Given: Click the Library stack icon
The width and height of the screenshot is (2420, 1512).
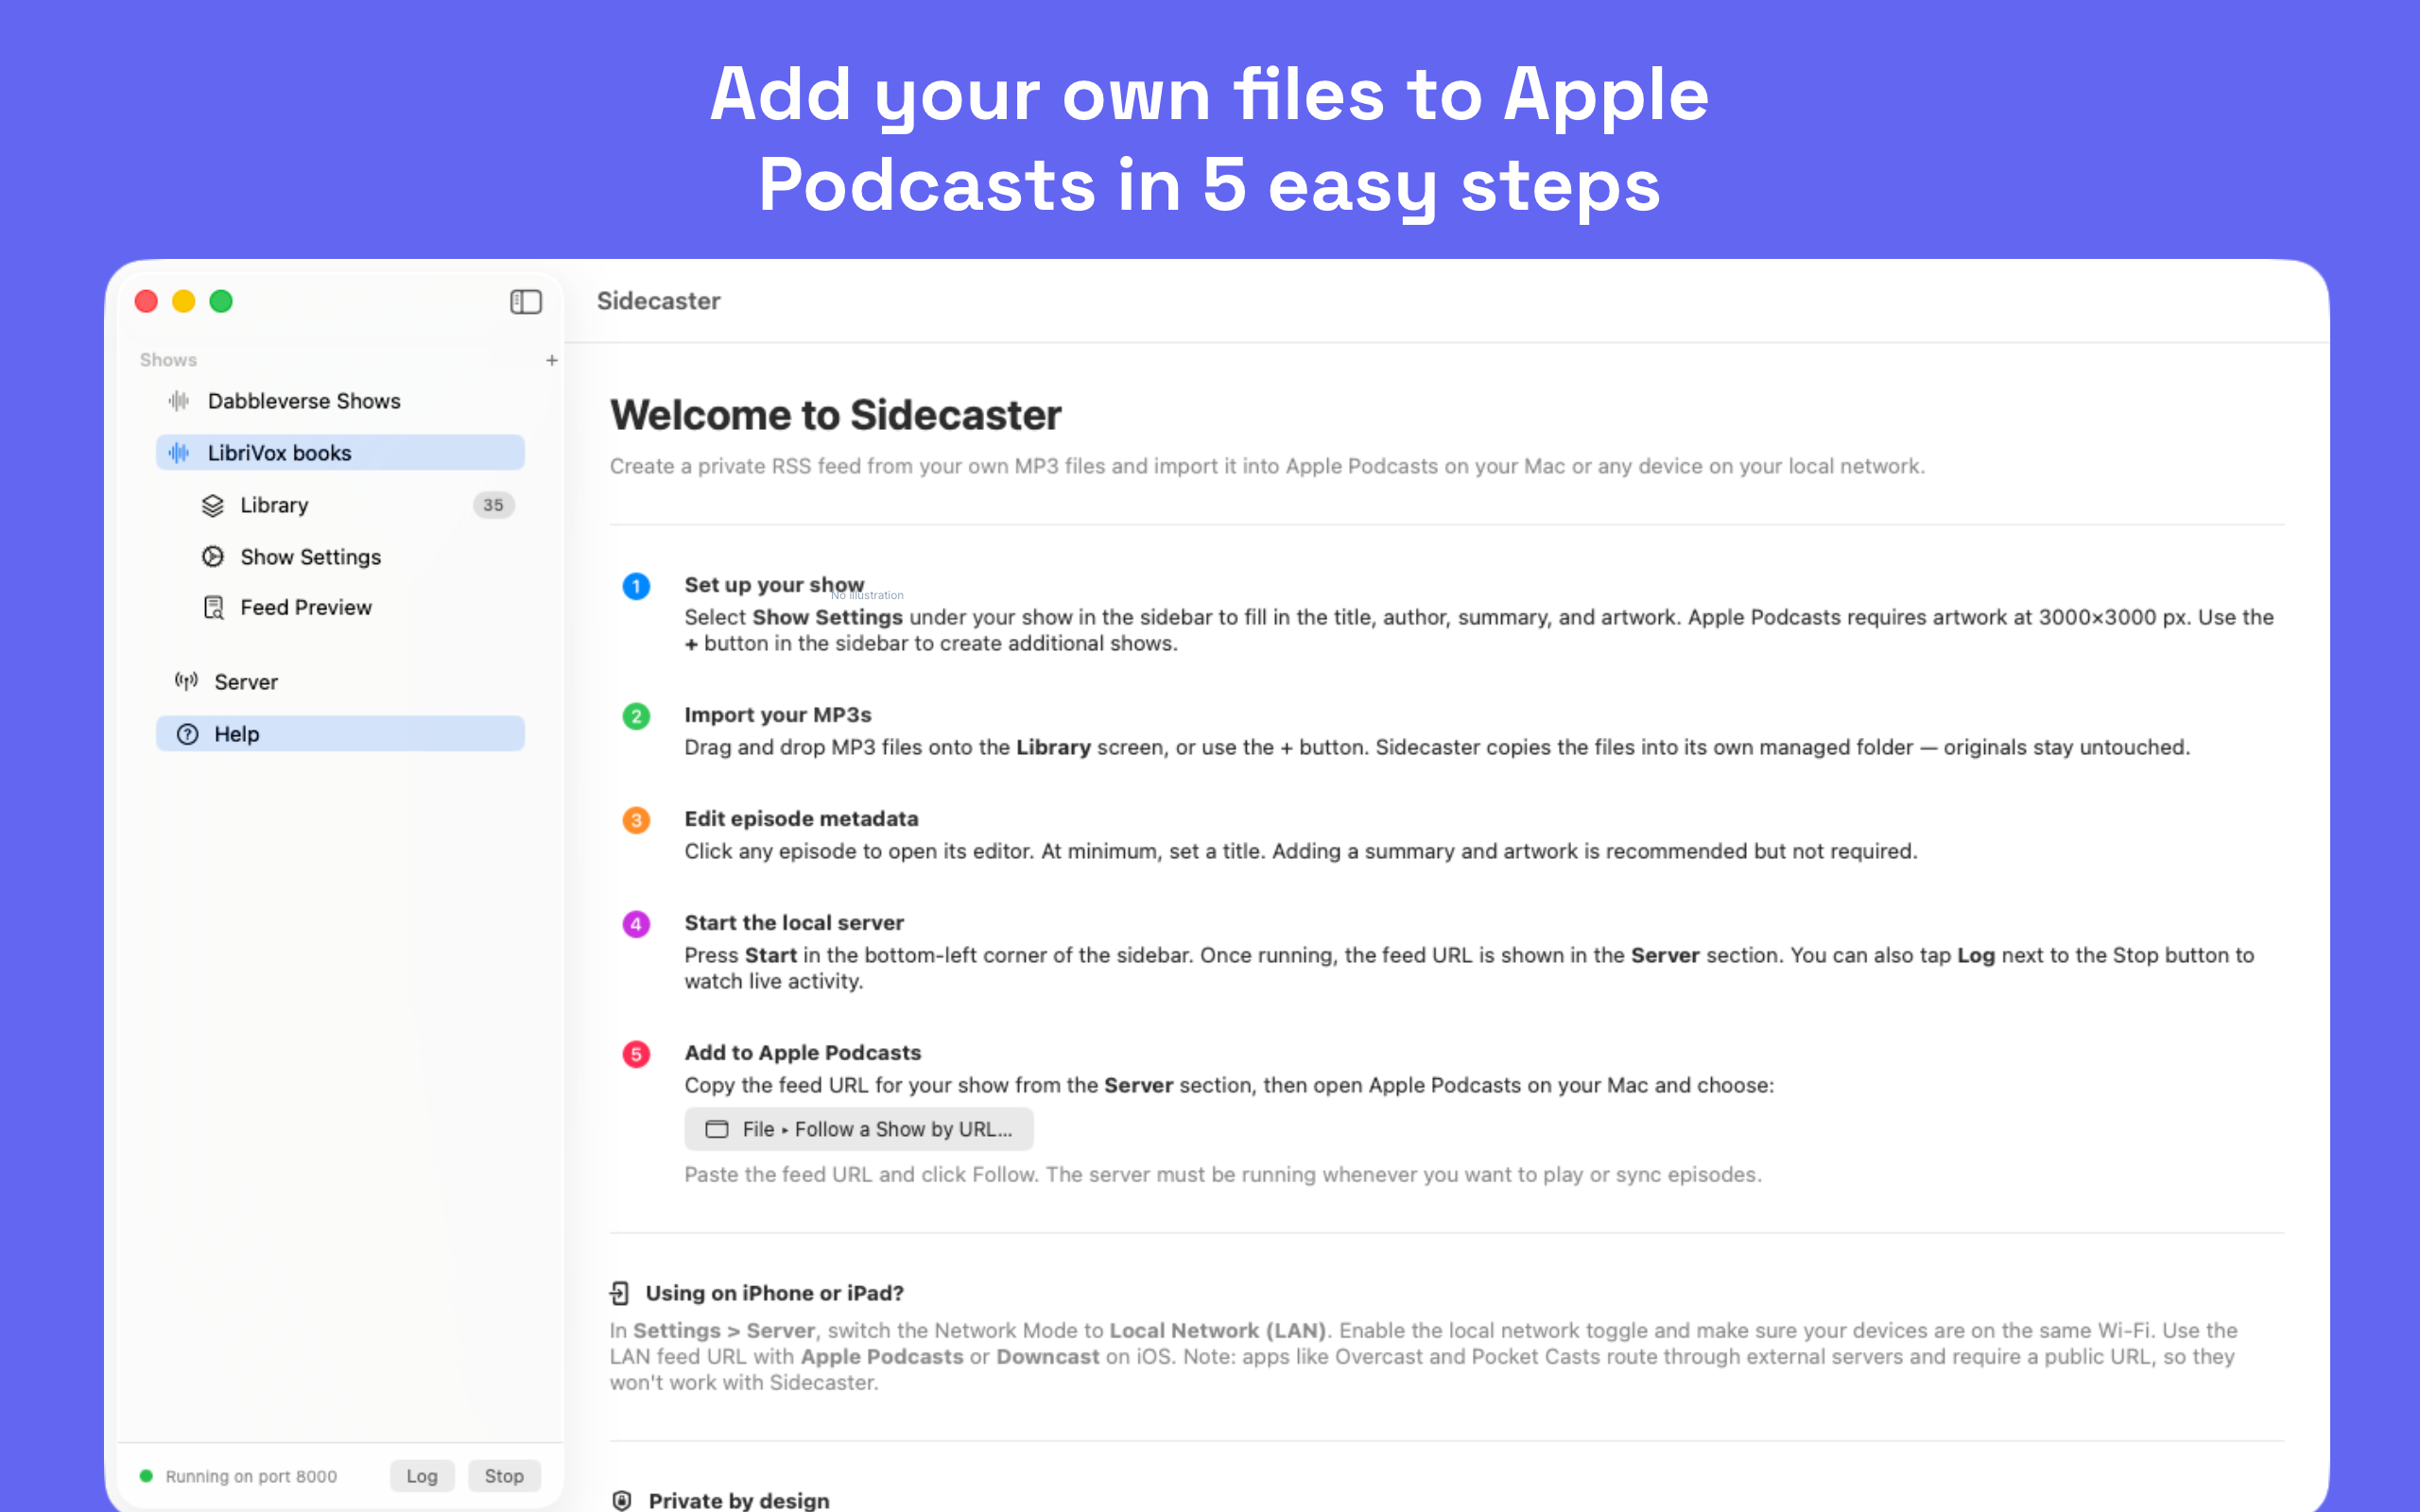Looking at the screenshot, I should tap(212, 505).
